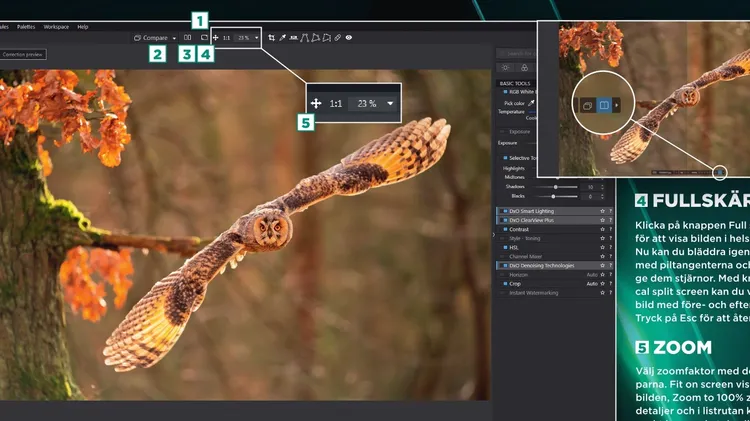
Task: Toggle the HSL correction switch
Action: 505,247
